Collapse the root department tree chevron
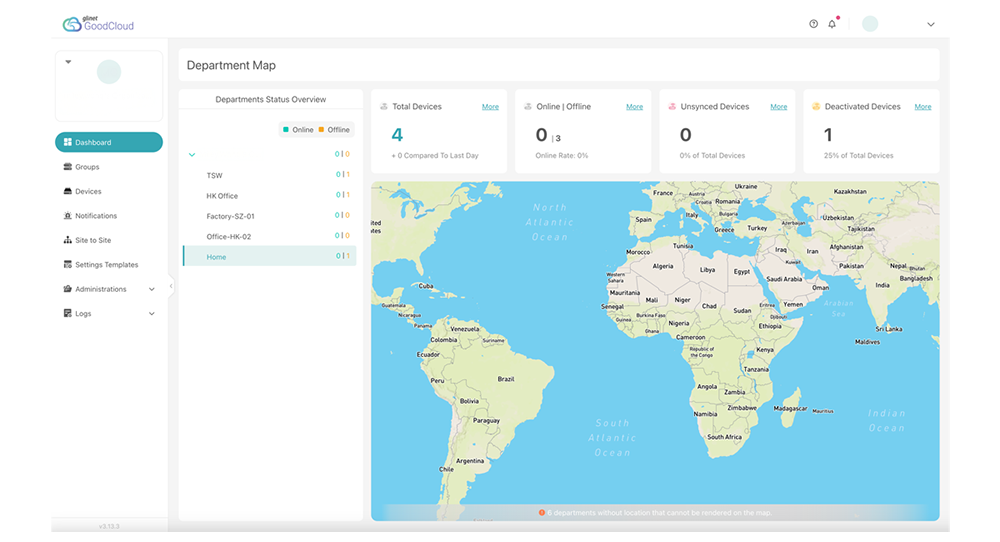This screenshot has height=542, width=1000. [192, 154]
